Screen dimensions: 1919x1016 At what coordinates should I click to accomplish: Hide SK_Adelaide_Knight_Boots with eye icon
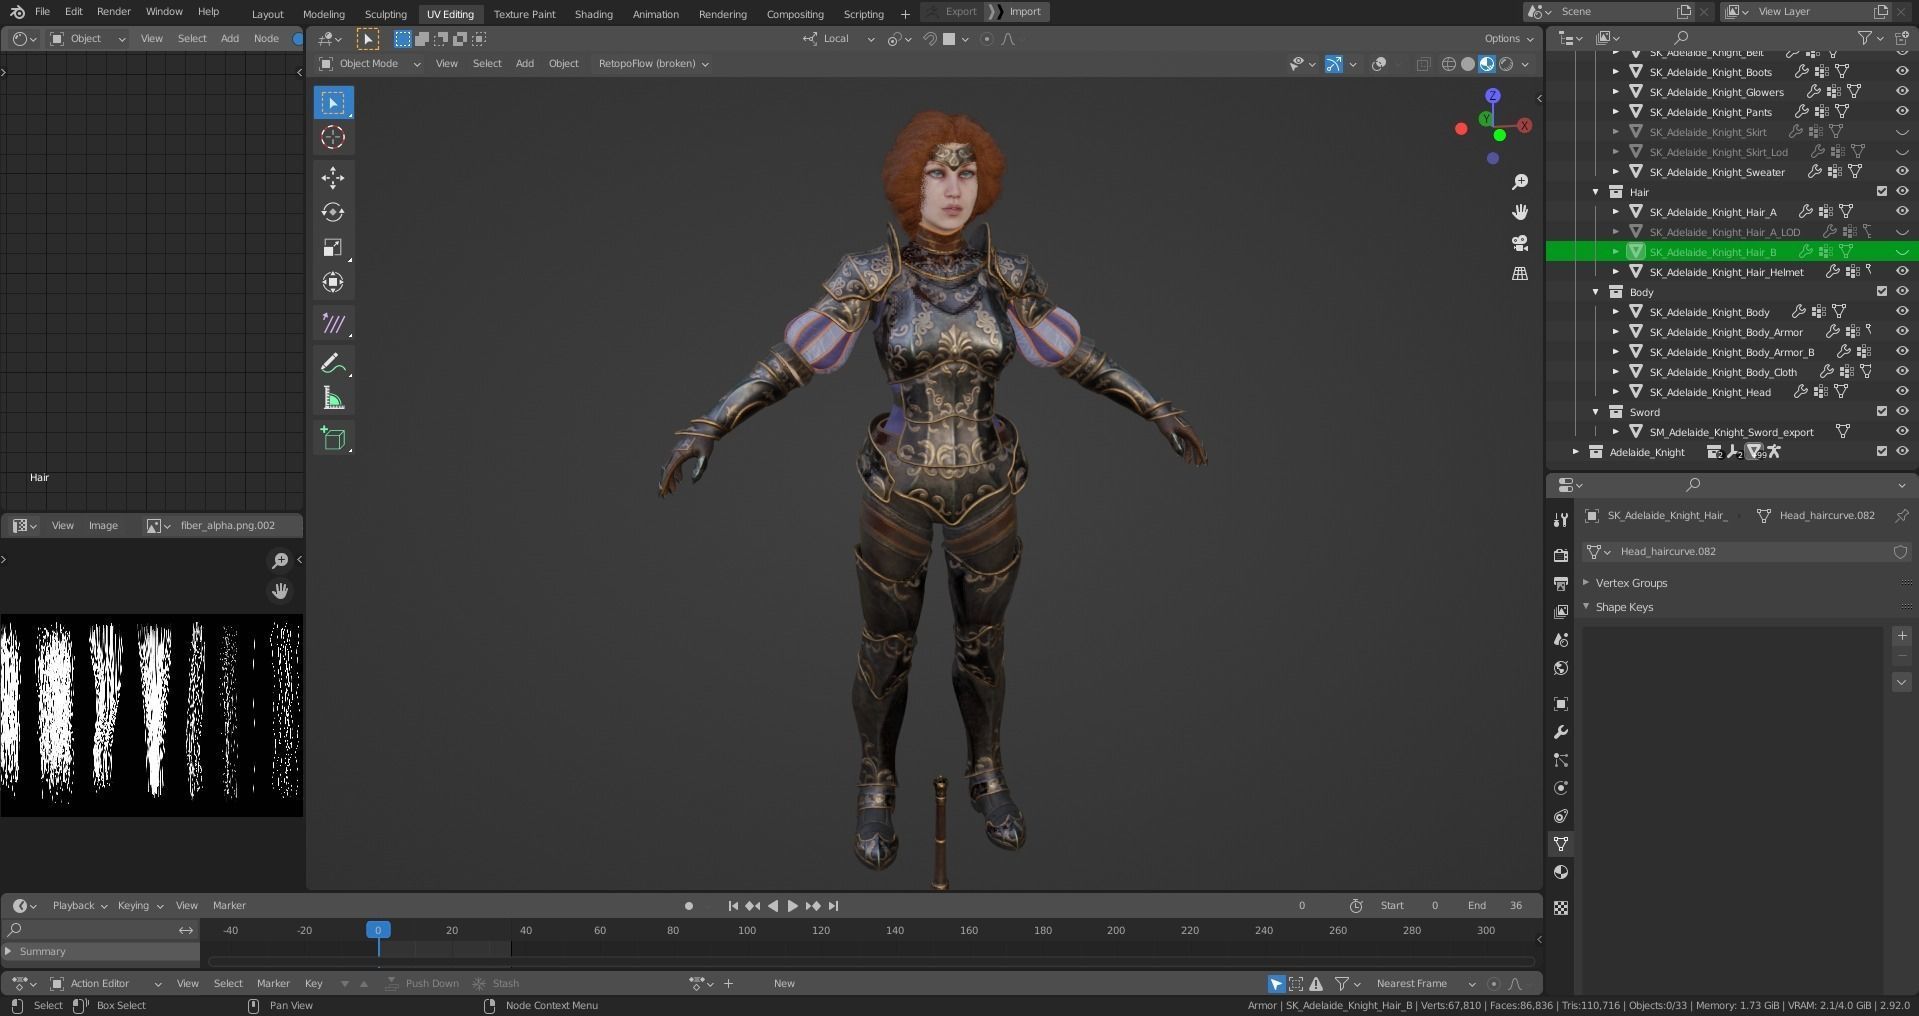point(1902,71)
